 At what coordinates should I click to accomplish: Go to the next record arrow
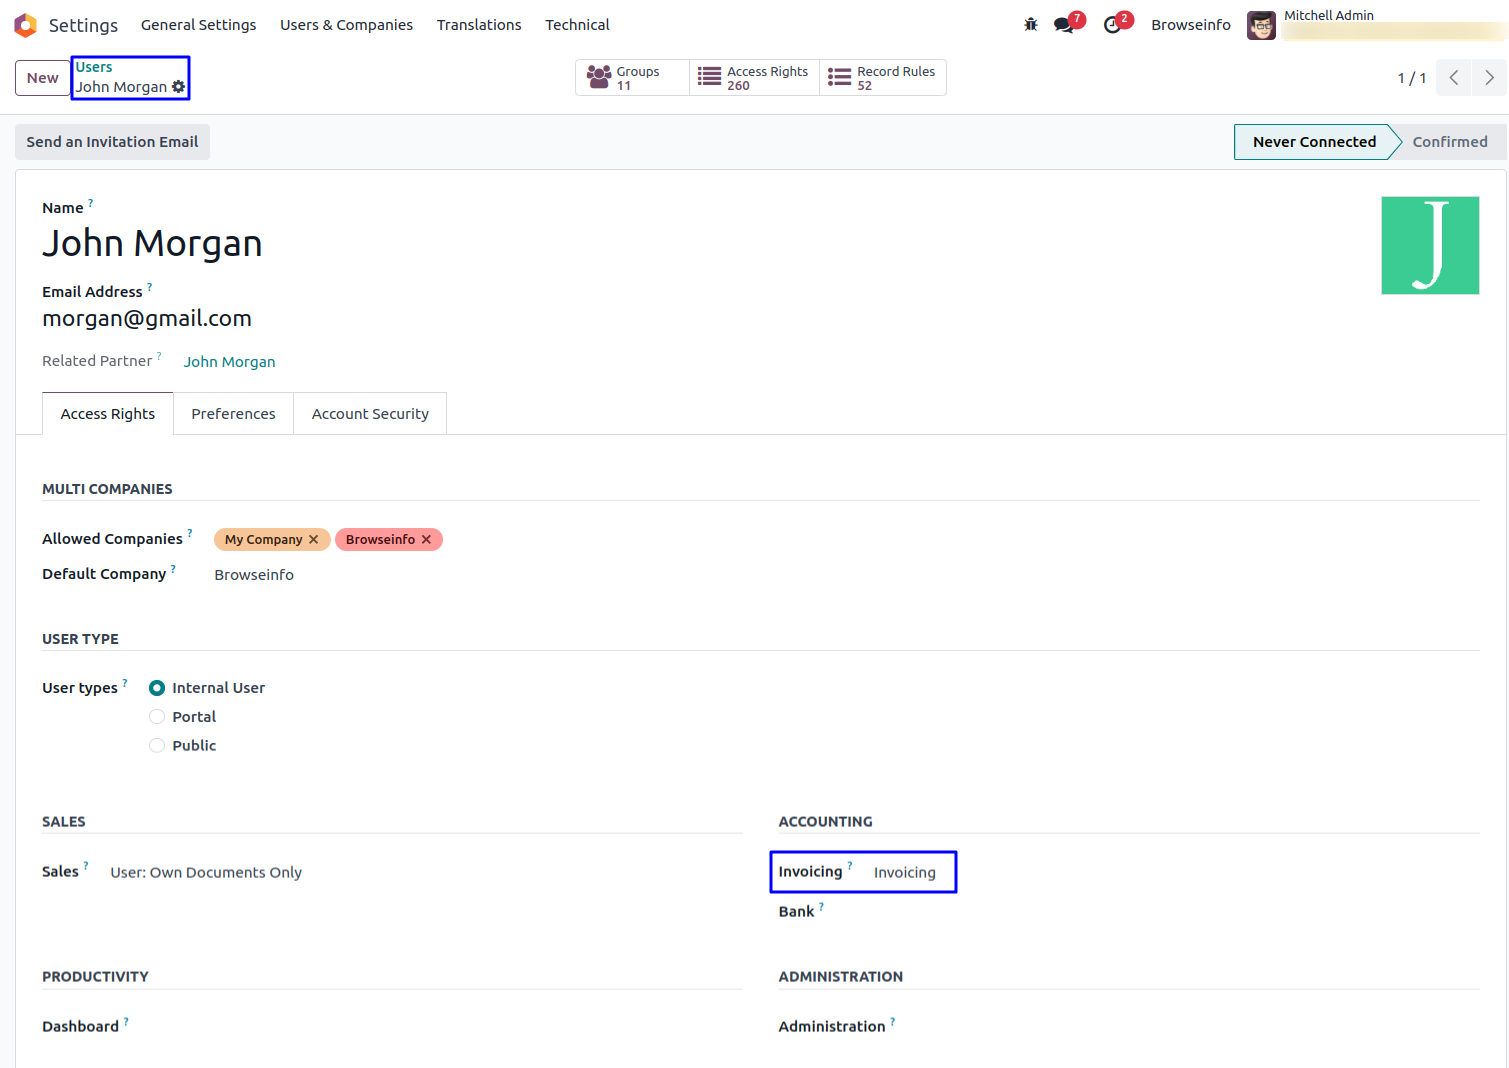pos(1489,78)
